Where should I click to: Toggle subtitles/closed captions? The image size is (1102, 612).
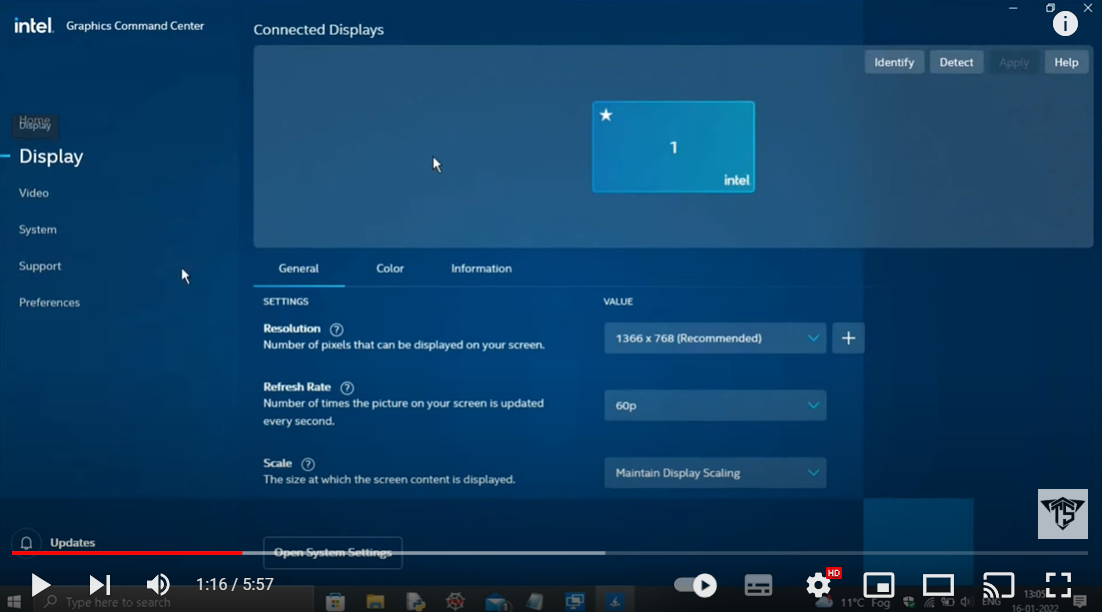[759, 584]
